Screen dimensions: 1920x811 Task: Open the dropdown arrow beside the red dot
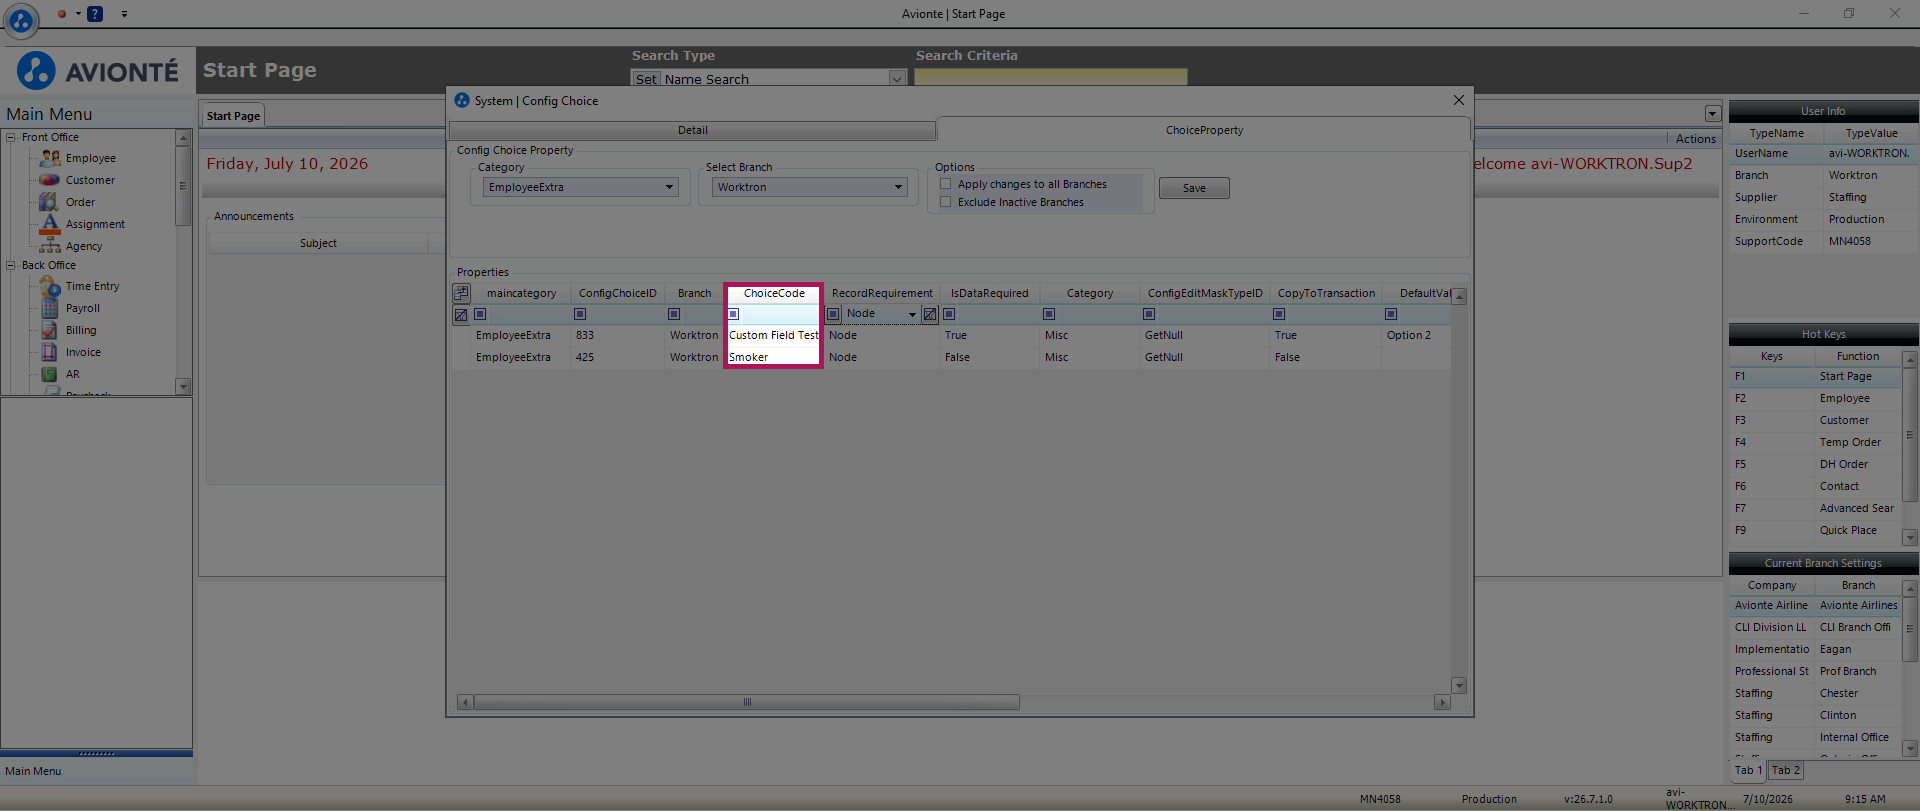77,14
